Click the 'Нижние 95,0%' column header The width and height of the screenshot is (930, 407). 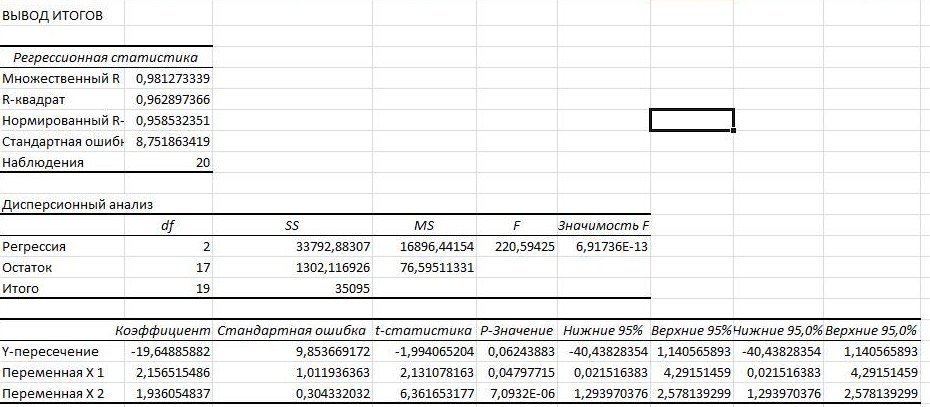(778, 330)
